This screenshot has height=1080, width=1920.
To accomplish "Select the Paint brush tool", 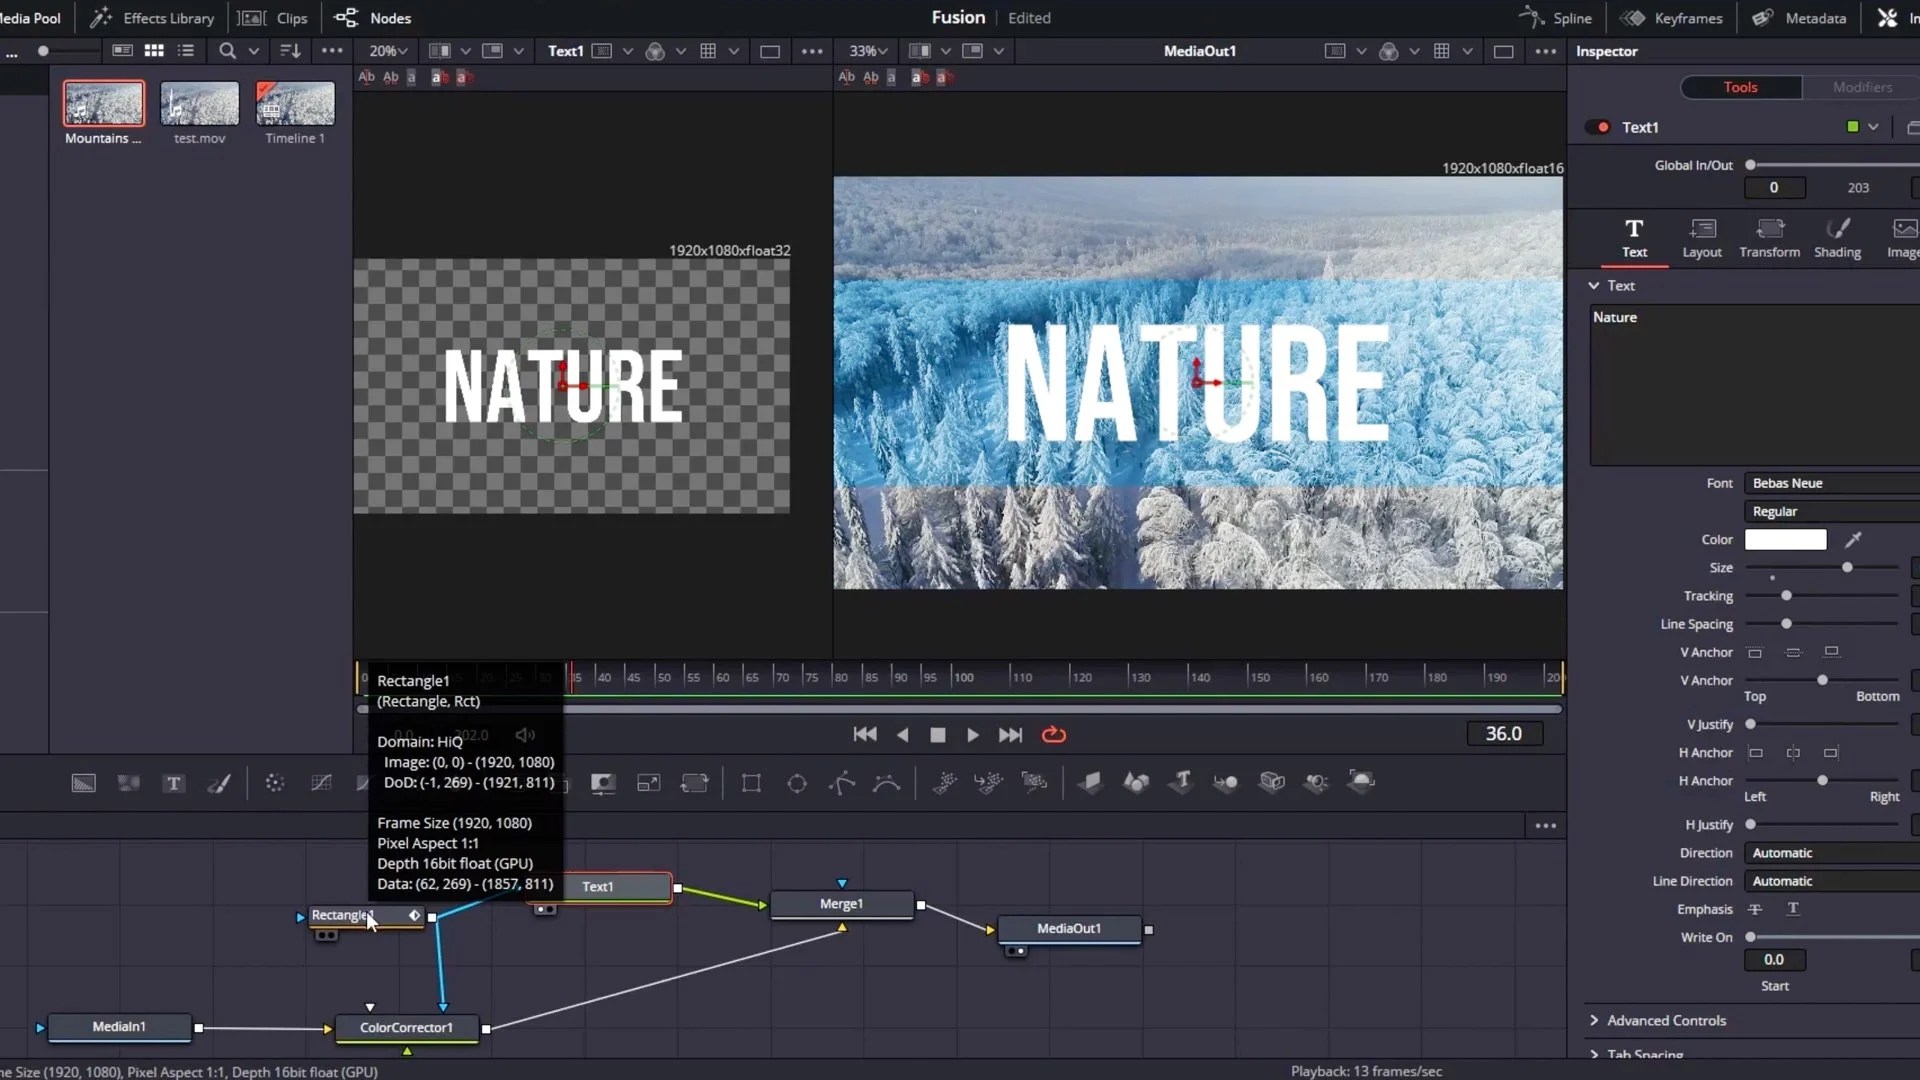I will click(x=219, y=783).
